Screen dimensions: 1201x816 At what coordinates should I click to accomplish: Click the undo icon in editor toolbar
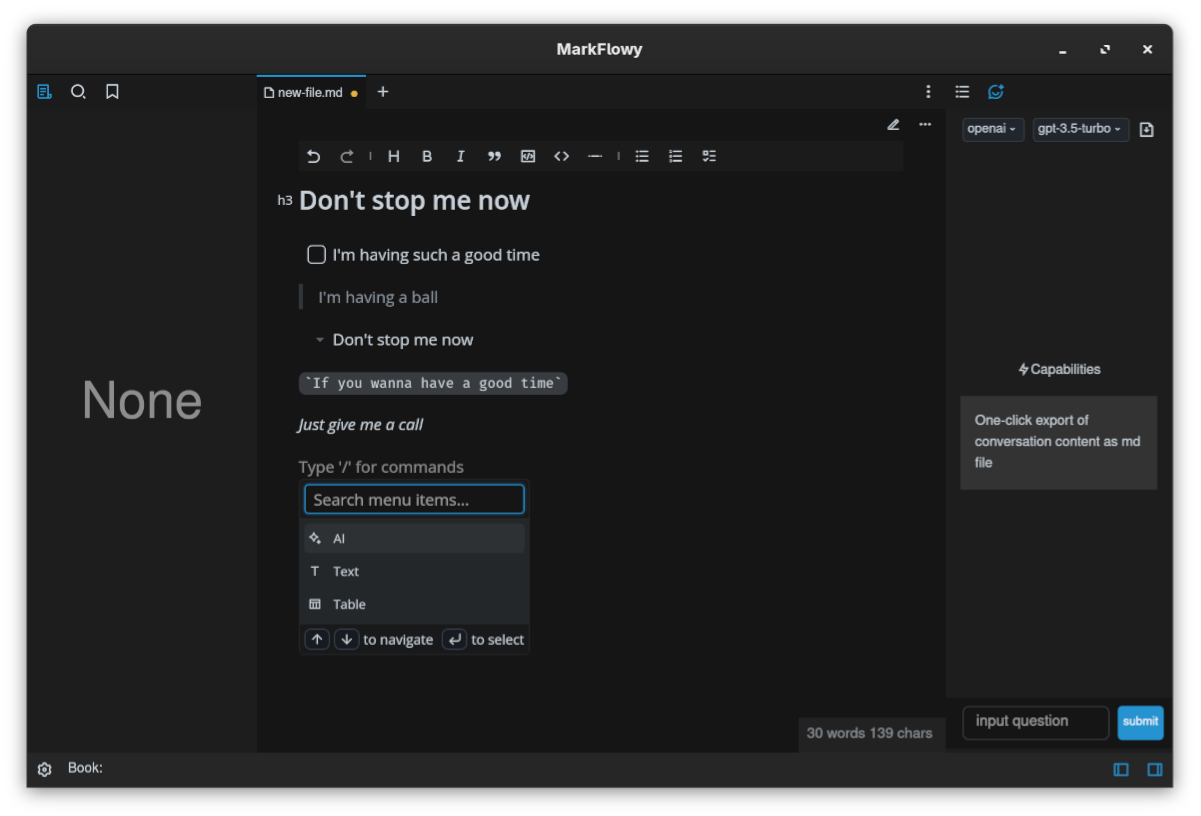[313, 156]
